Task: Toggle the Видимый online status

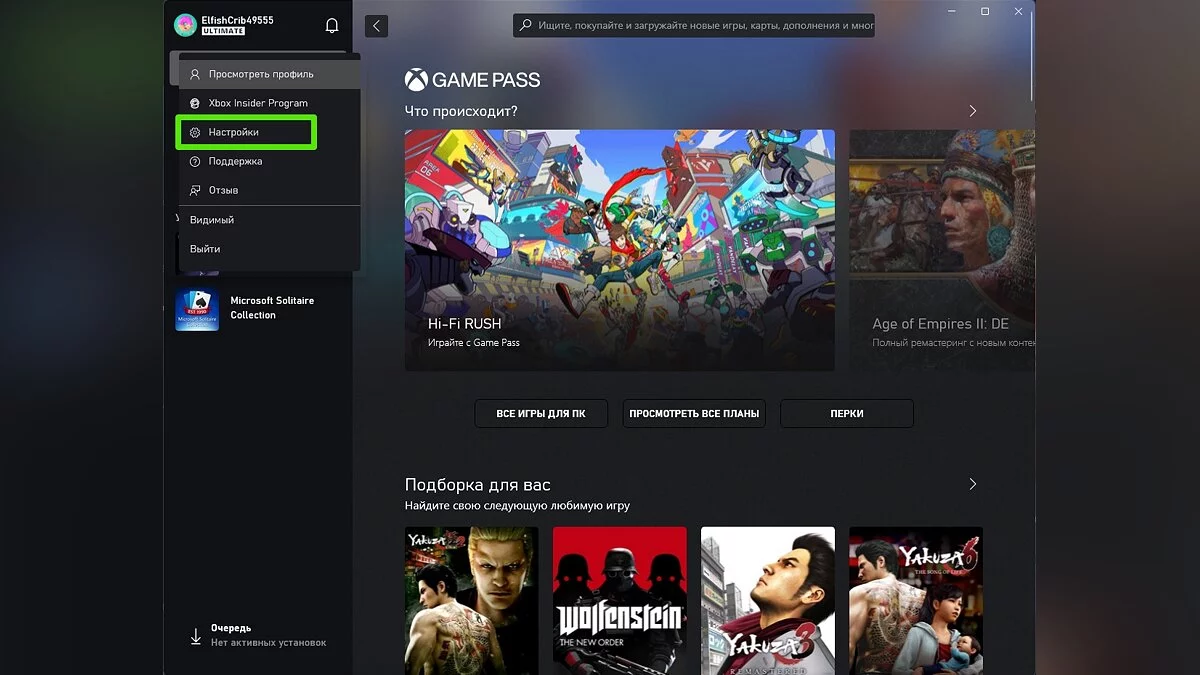Action: [212, 220]
